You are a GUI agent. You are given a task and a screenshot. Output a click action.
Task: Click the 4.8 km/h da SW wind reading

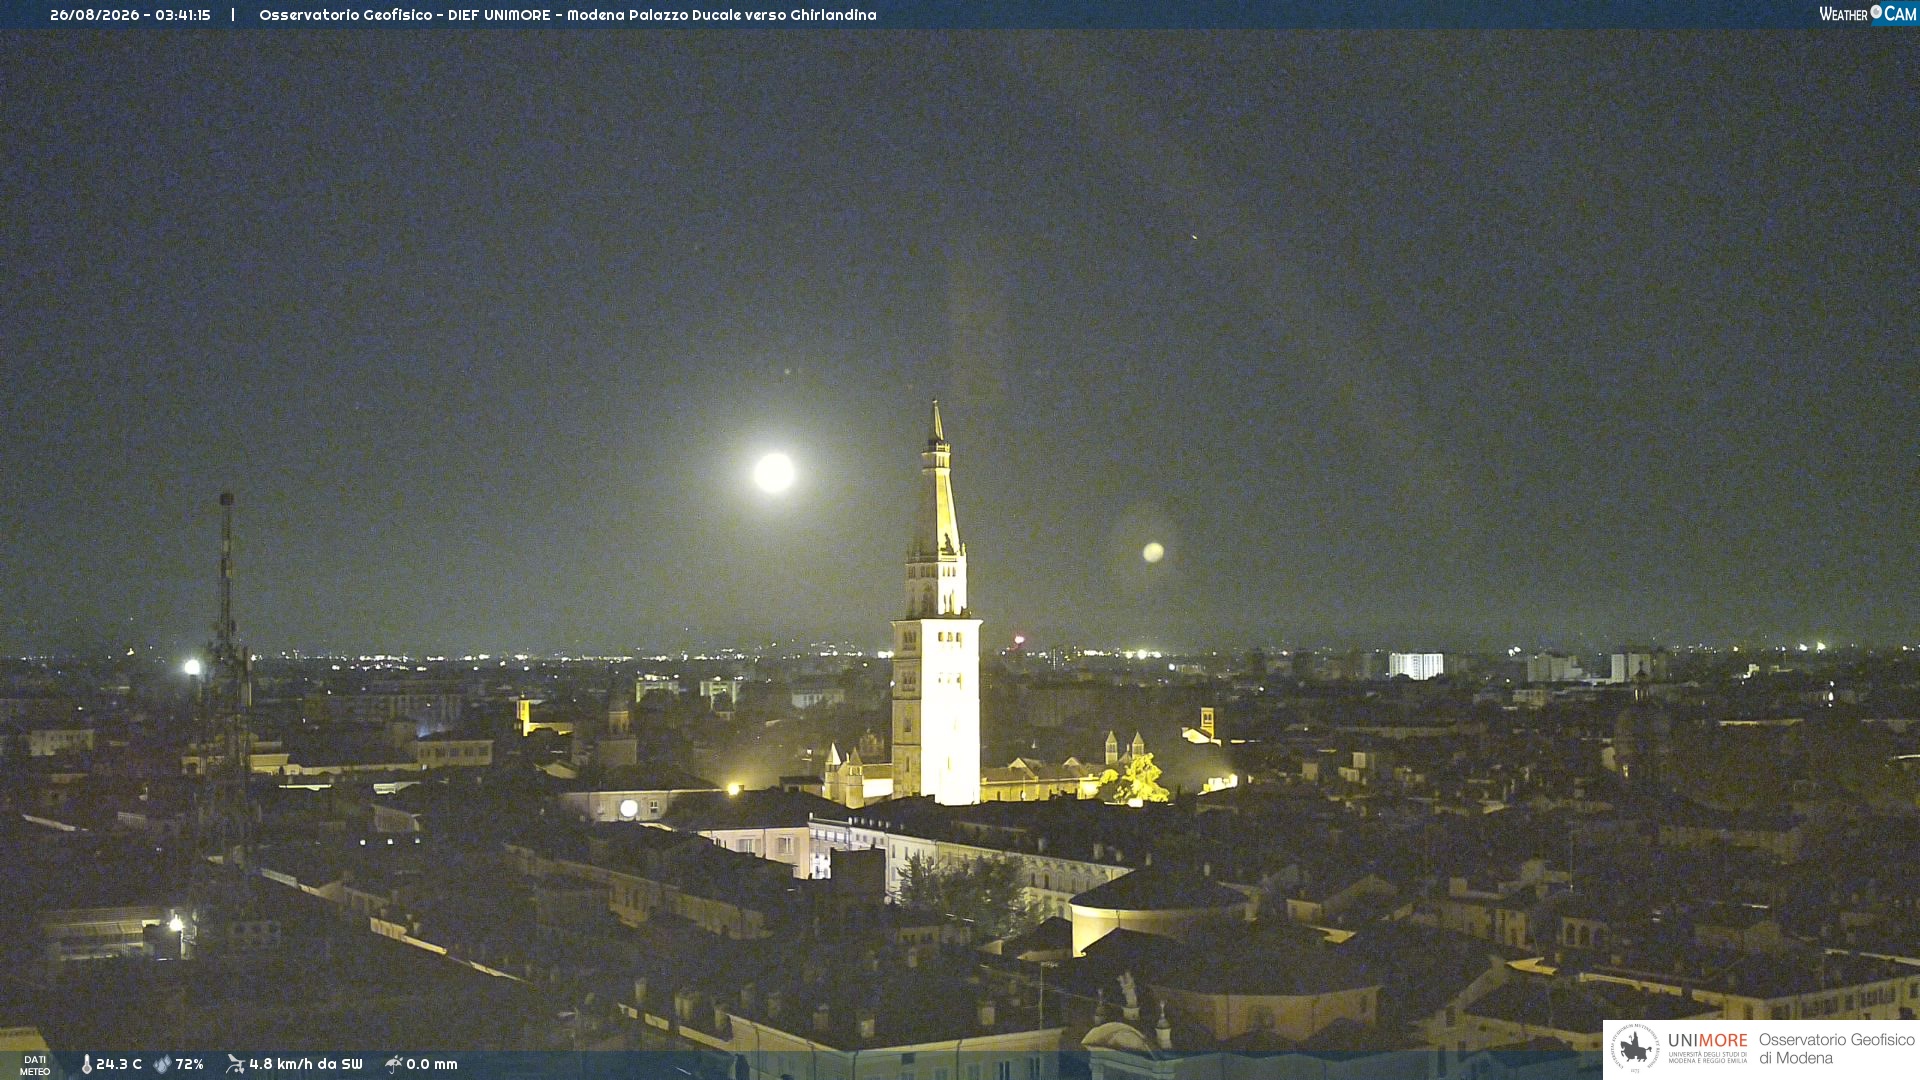tap(306, 1064)
